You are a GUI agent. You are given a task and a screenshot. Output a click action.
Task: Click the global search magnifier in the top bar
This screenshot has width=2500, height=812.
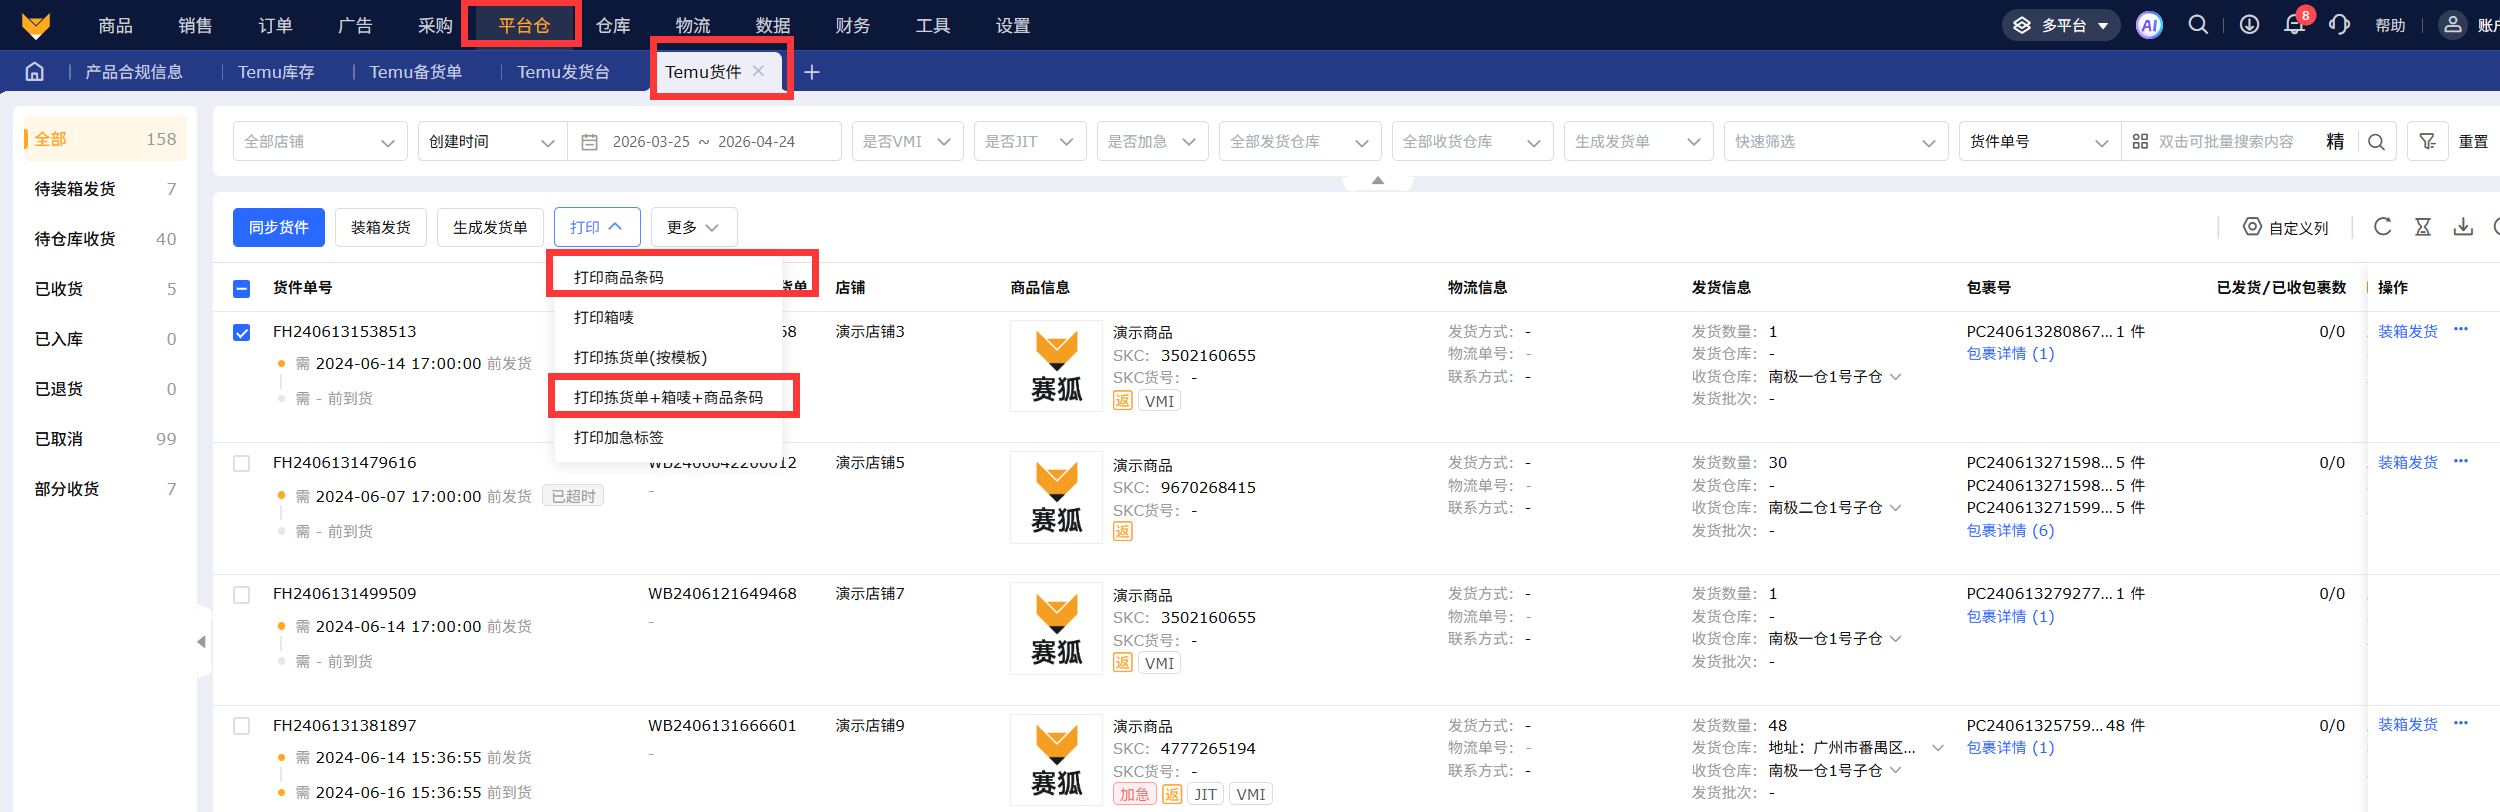(x=2198, y=25)
